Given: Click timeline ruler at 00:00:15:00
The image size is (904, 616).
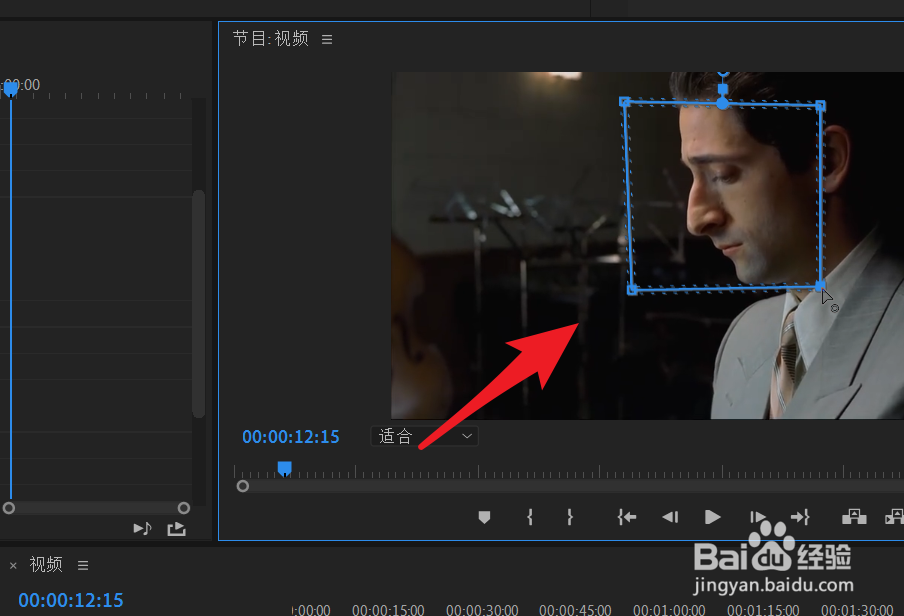Looking at the screenshot, I should (388, 610).
